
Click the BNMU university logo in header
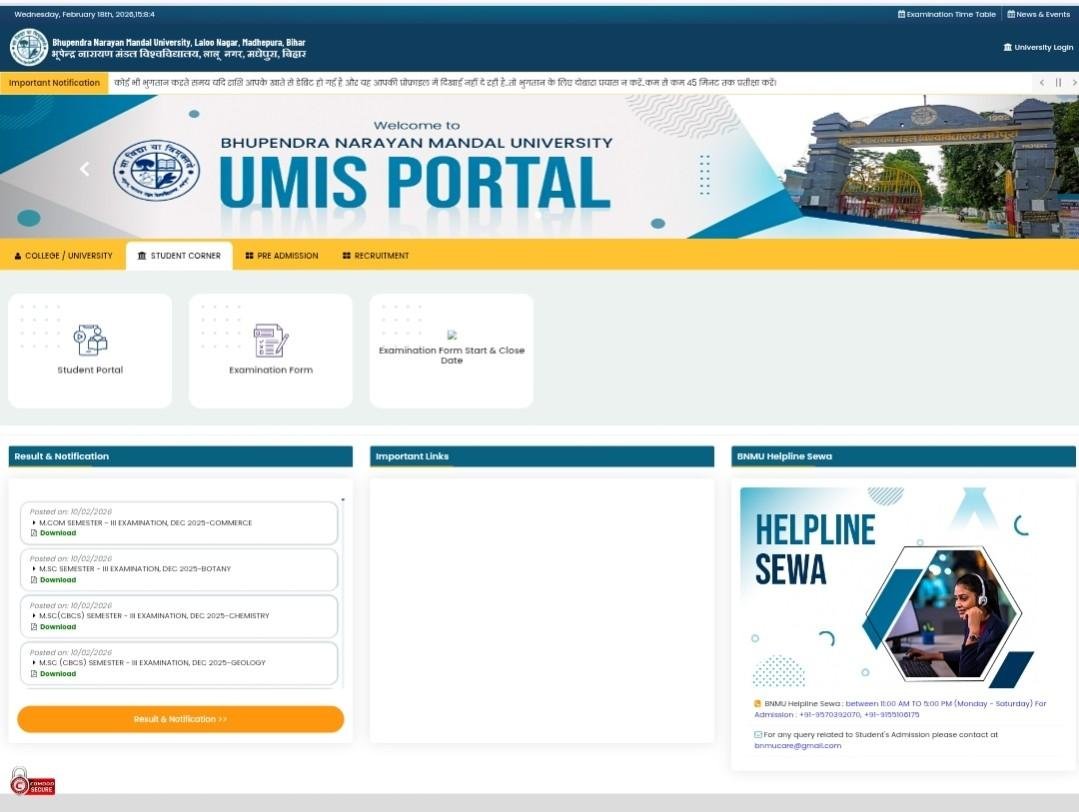29,47
